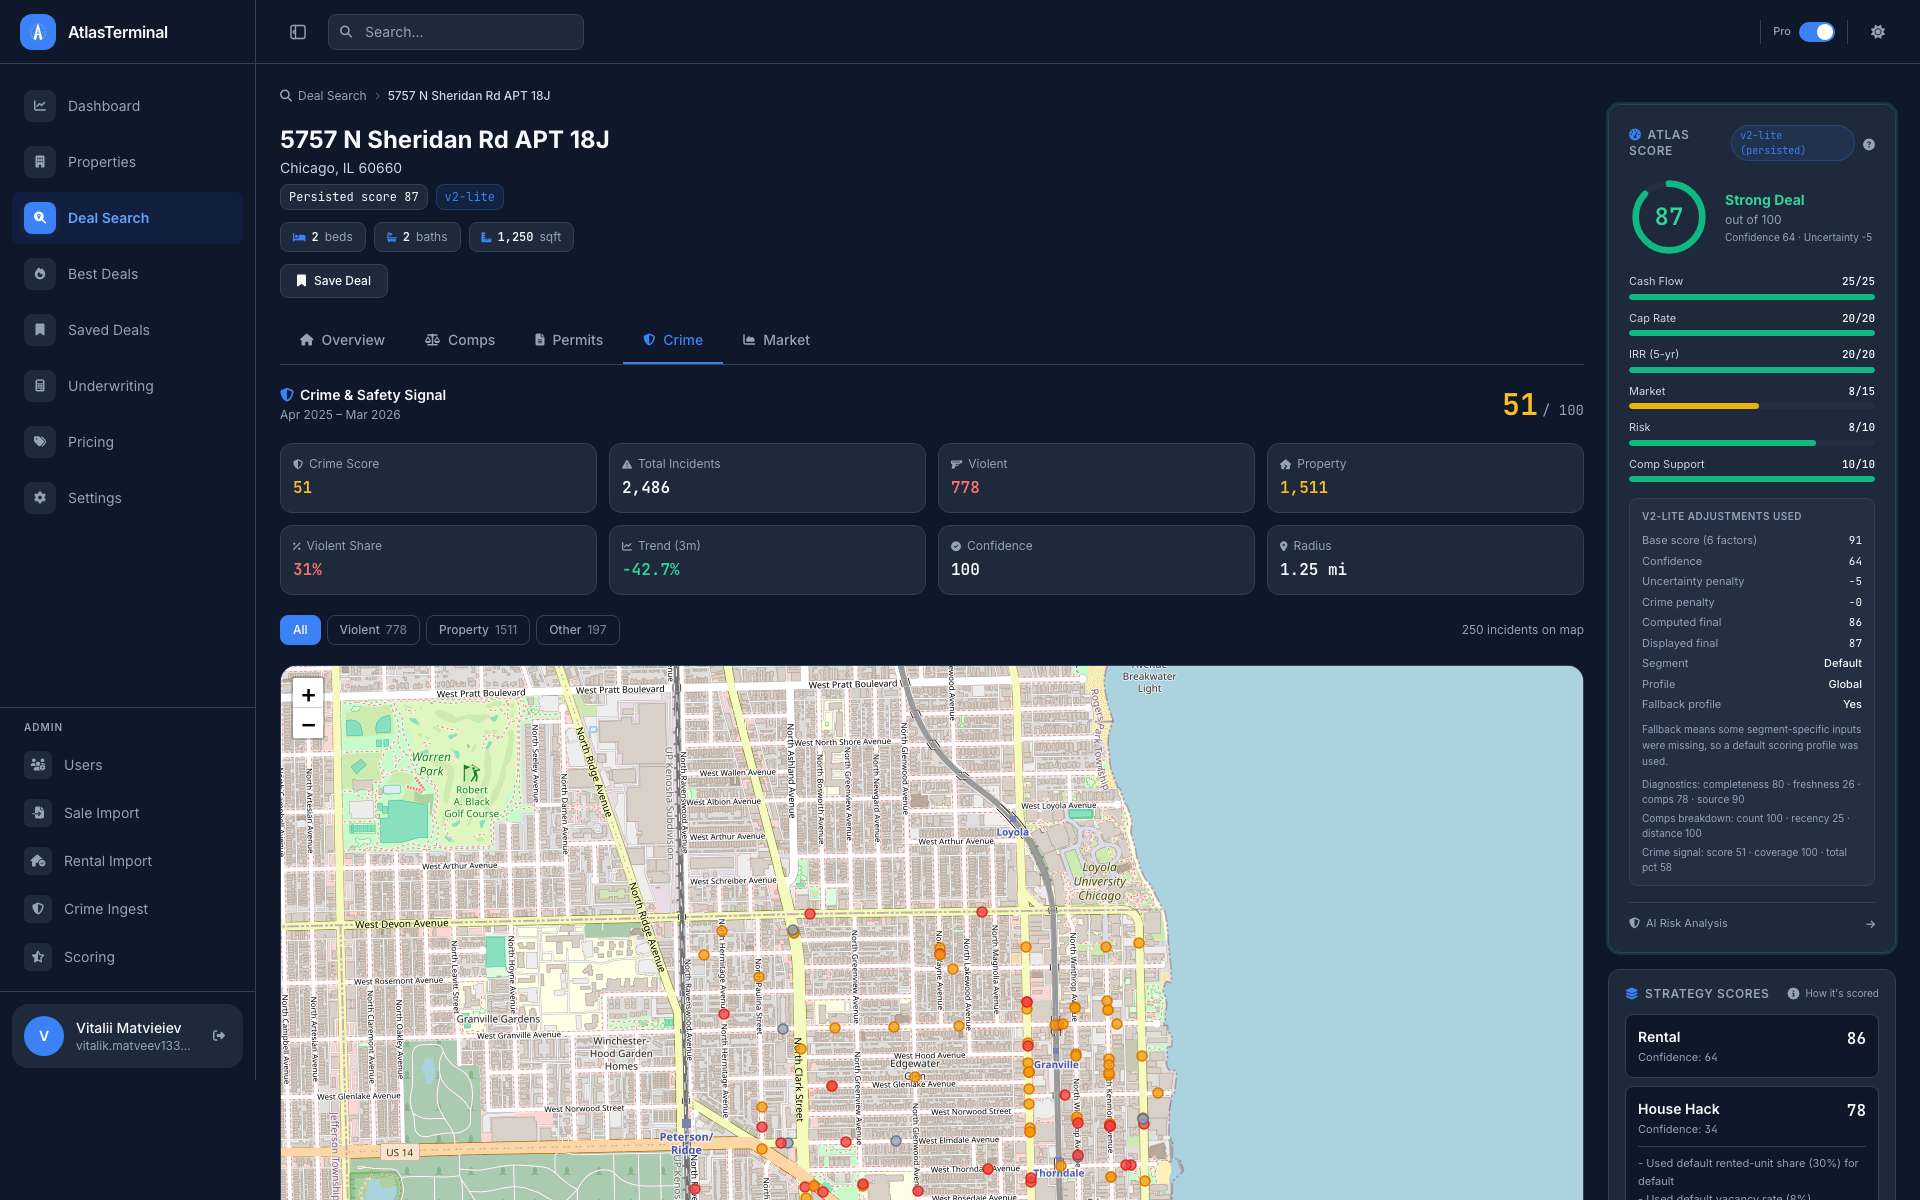1920x1200 pixels.
Task: Click the v2-lite (persisted) badge
Action: 1793,143
